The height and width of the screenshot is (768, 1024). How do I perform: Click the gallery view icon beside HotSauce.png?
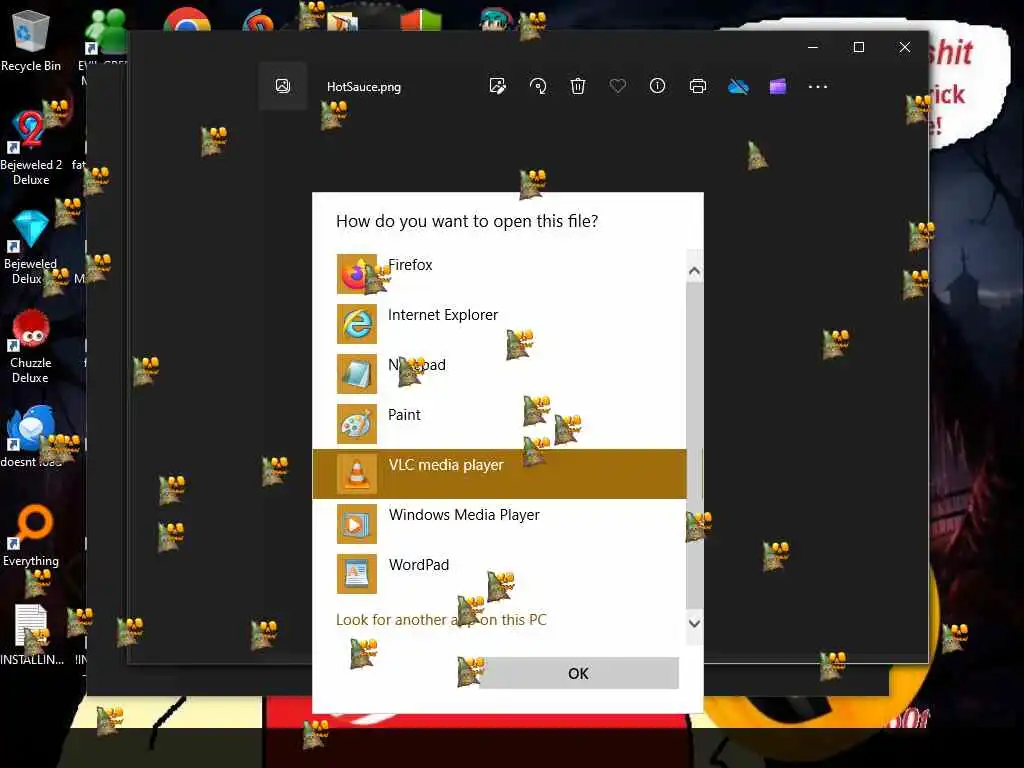pos(283,86)
